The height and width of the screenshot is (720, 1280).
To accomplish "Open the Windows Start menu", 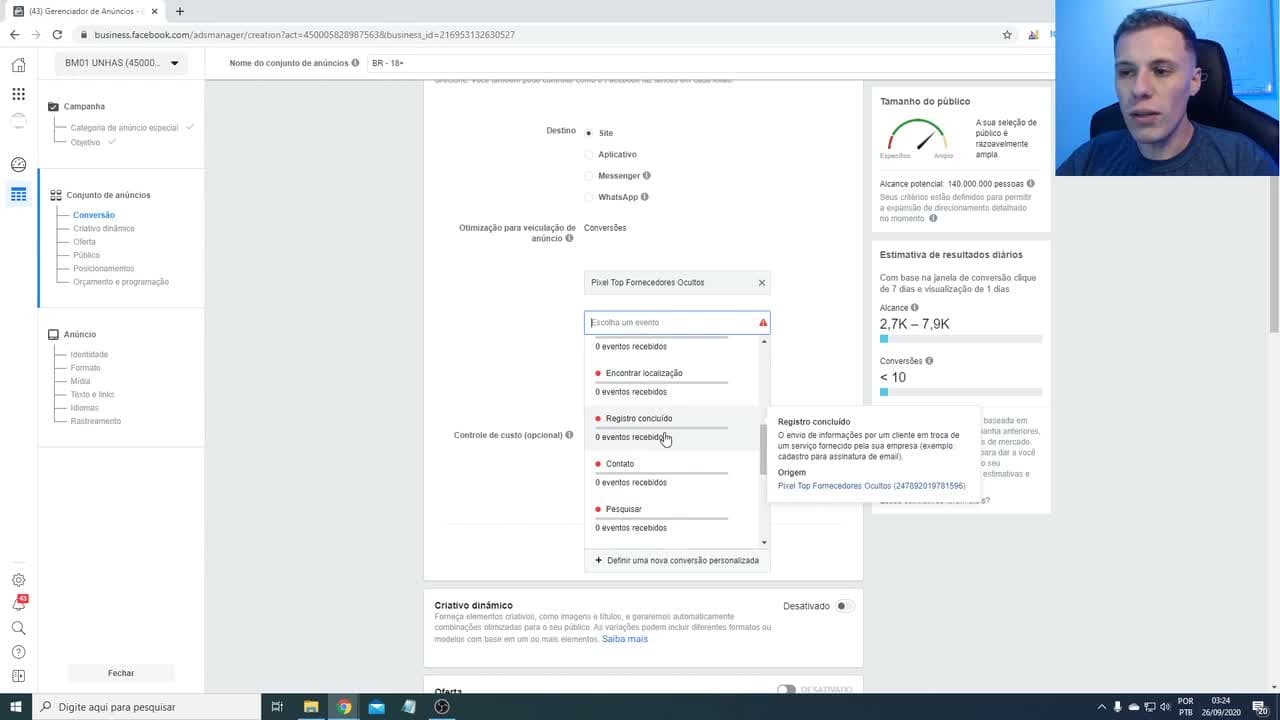I will [16, 707].
